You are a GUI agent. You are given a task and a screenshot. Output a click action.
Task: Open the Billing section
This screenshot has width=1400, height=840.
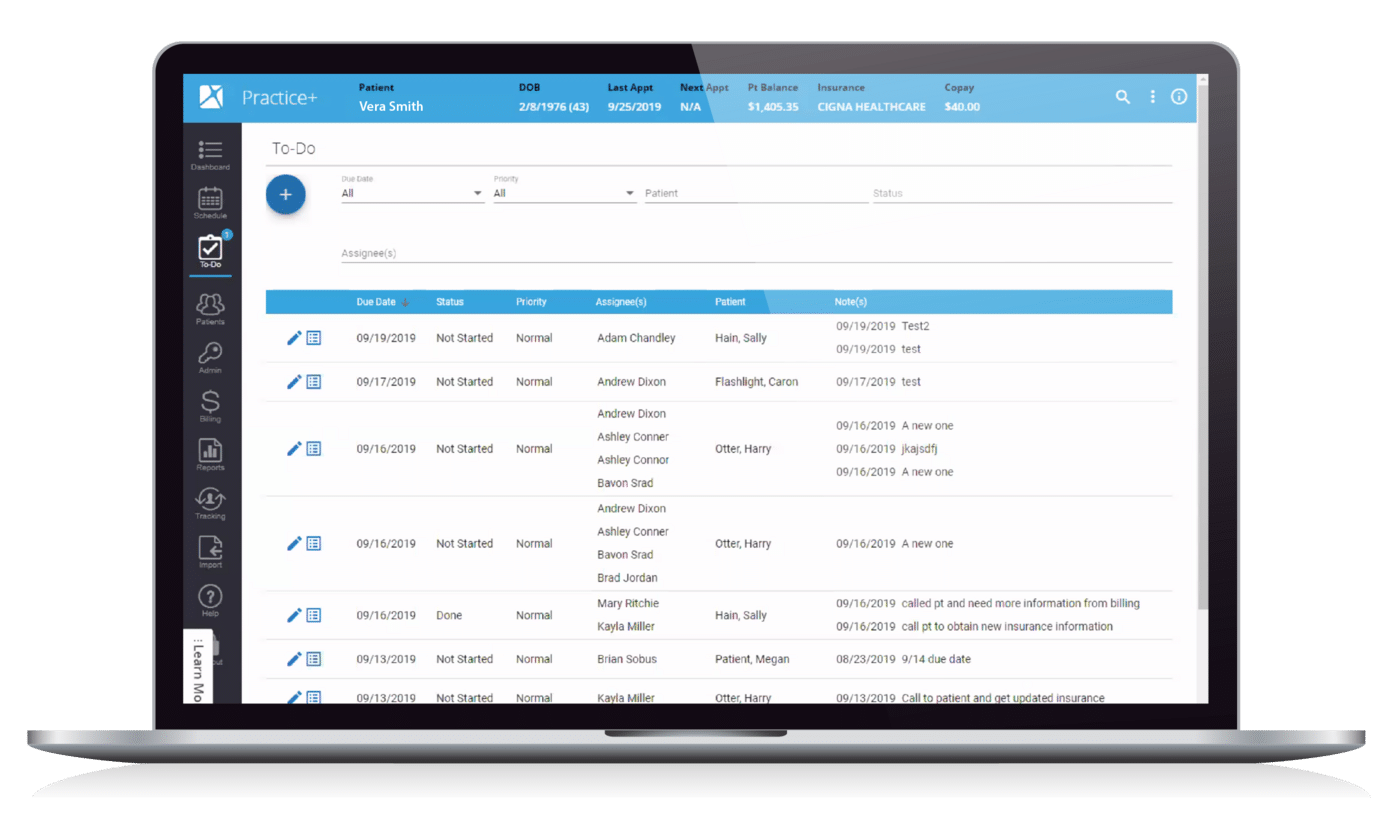point(210,403)
